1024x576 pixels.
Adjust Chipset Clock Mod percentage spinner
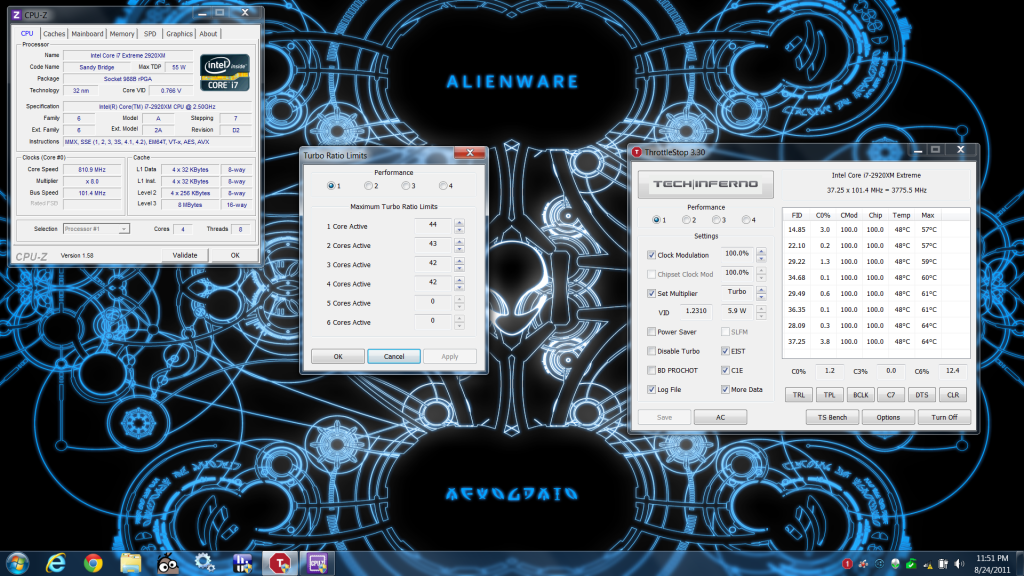(761, 274)
